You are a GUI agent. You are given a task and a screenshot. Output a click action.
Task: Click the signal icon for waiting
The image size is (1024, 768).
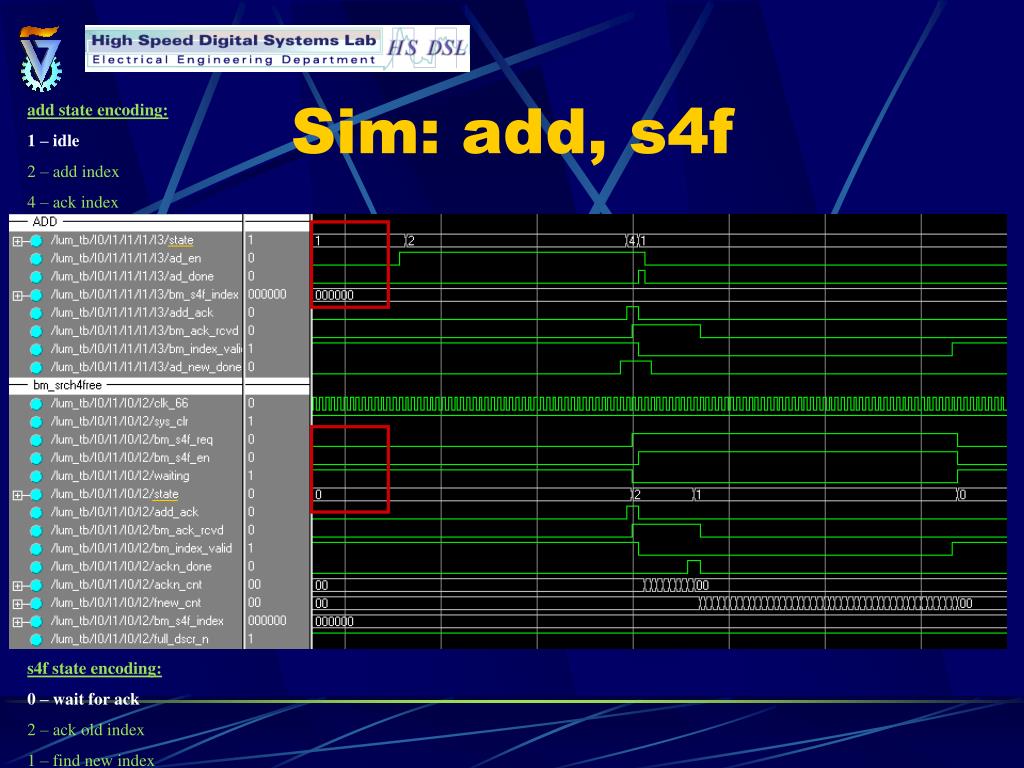(x=36, y=476)
